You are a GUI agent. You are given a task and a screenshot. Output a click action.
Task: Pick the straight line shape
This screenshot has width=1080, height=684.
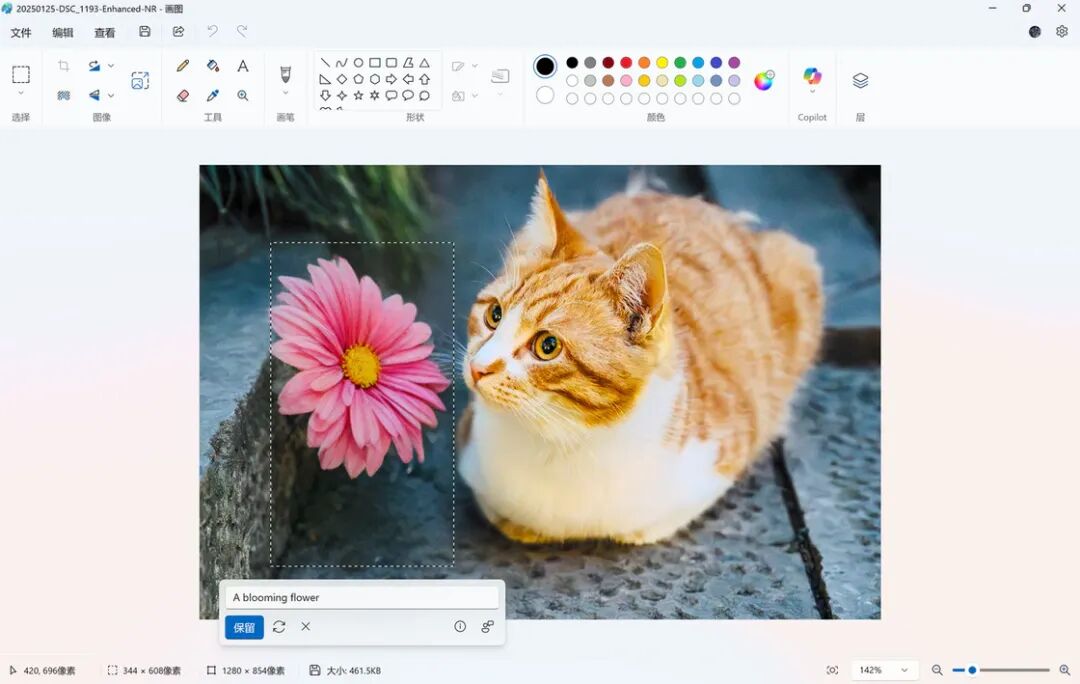click(x=325, y=63)
